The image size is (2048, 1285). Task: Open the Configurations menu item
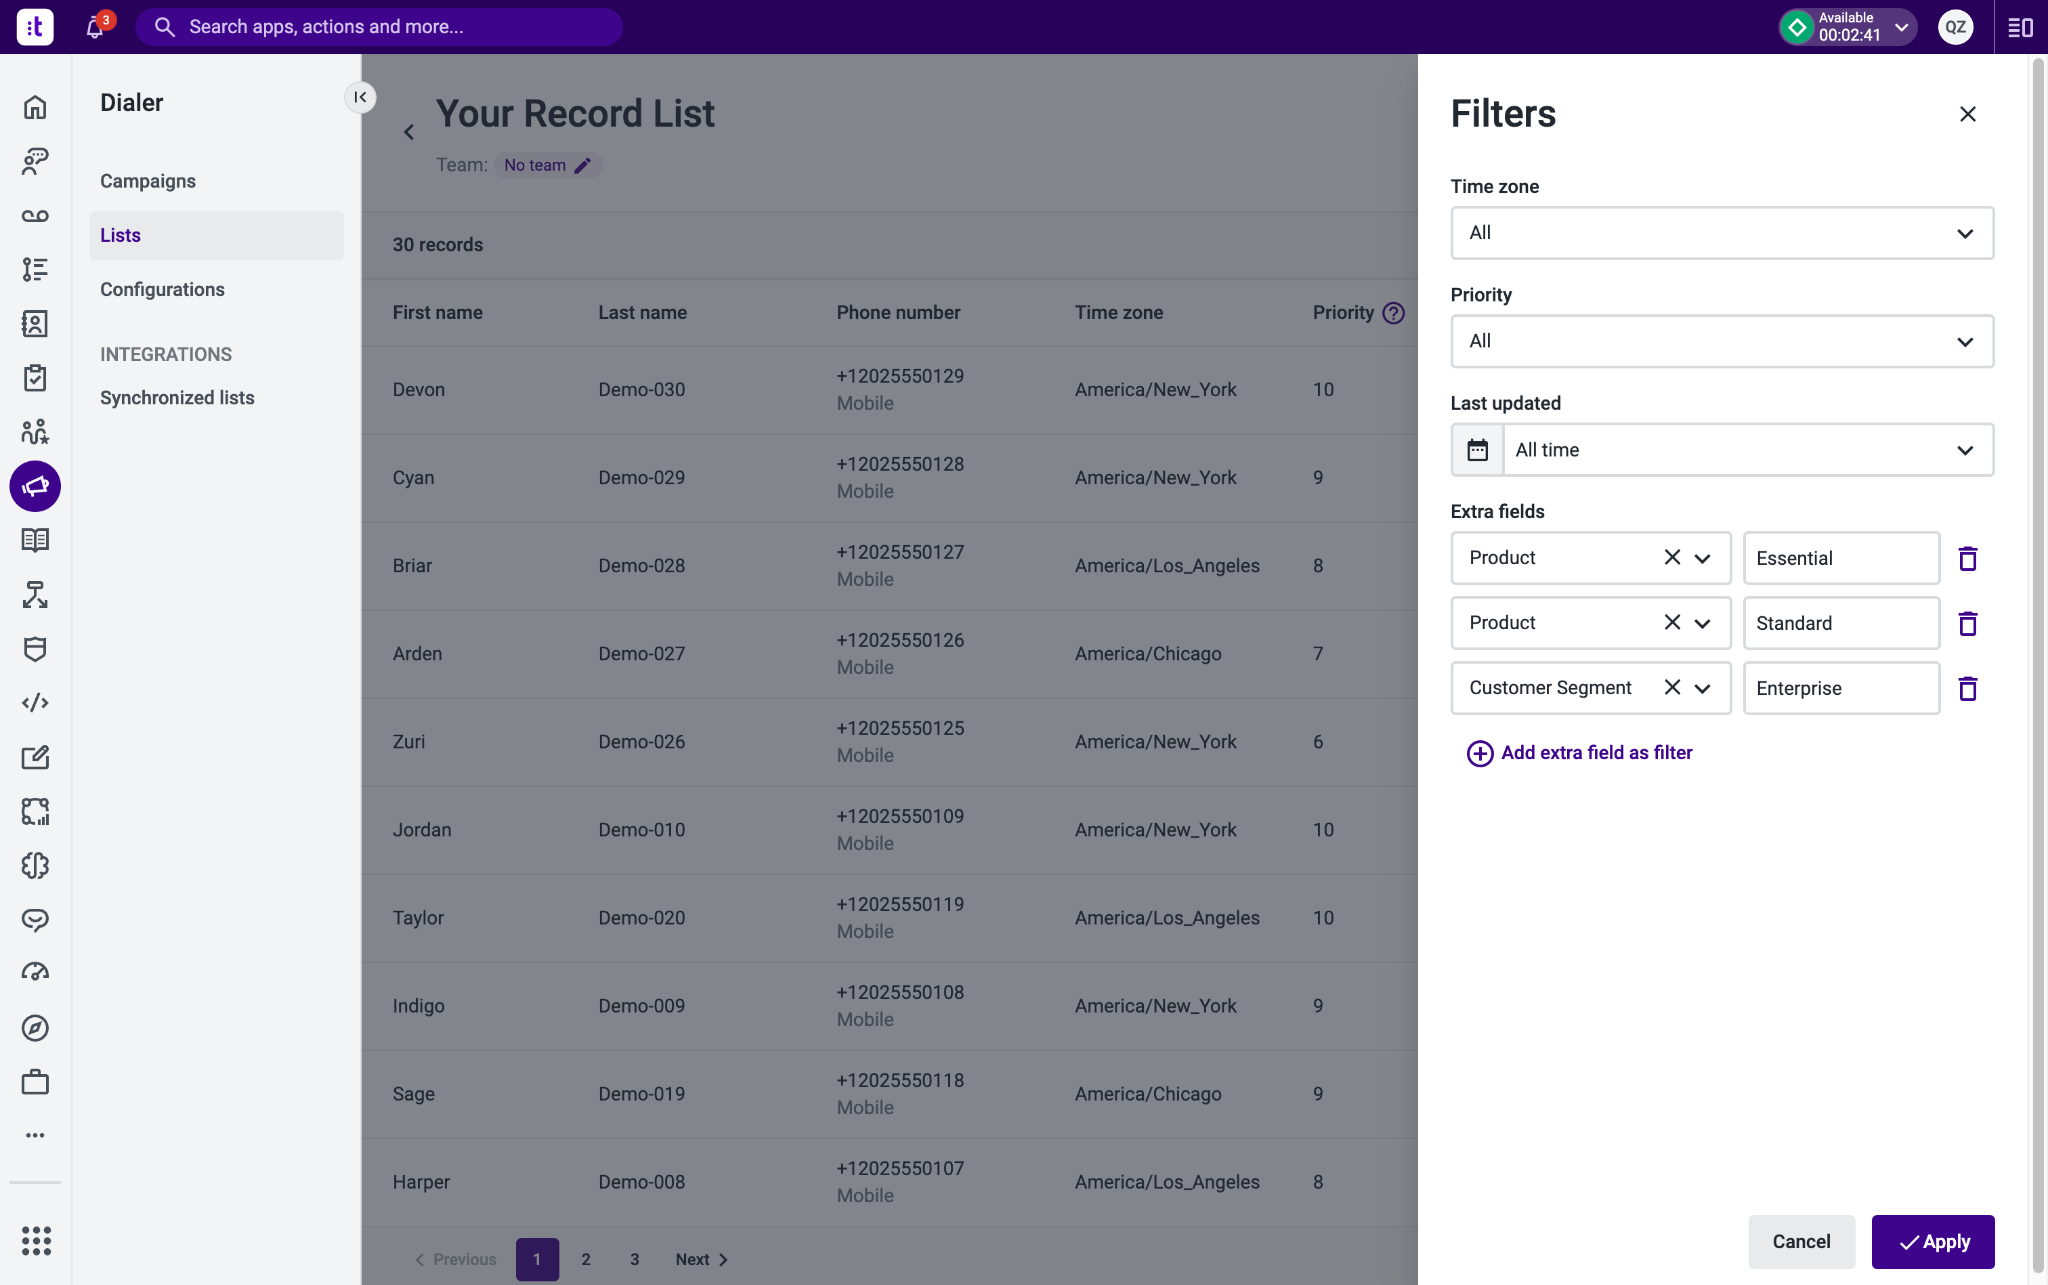pyautogui.click(x=162, y=289)
